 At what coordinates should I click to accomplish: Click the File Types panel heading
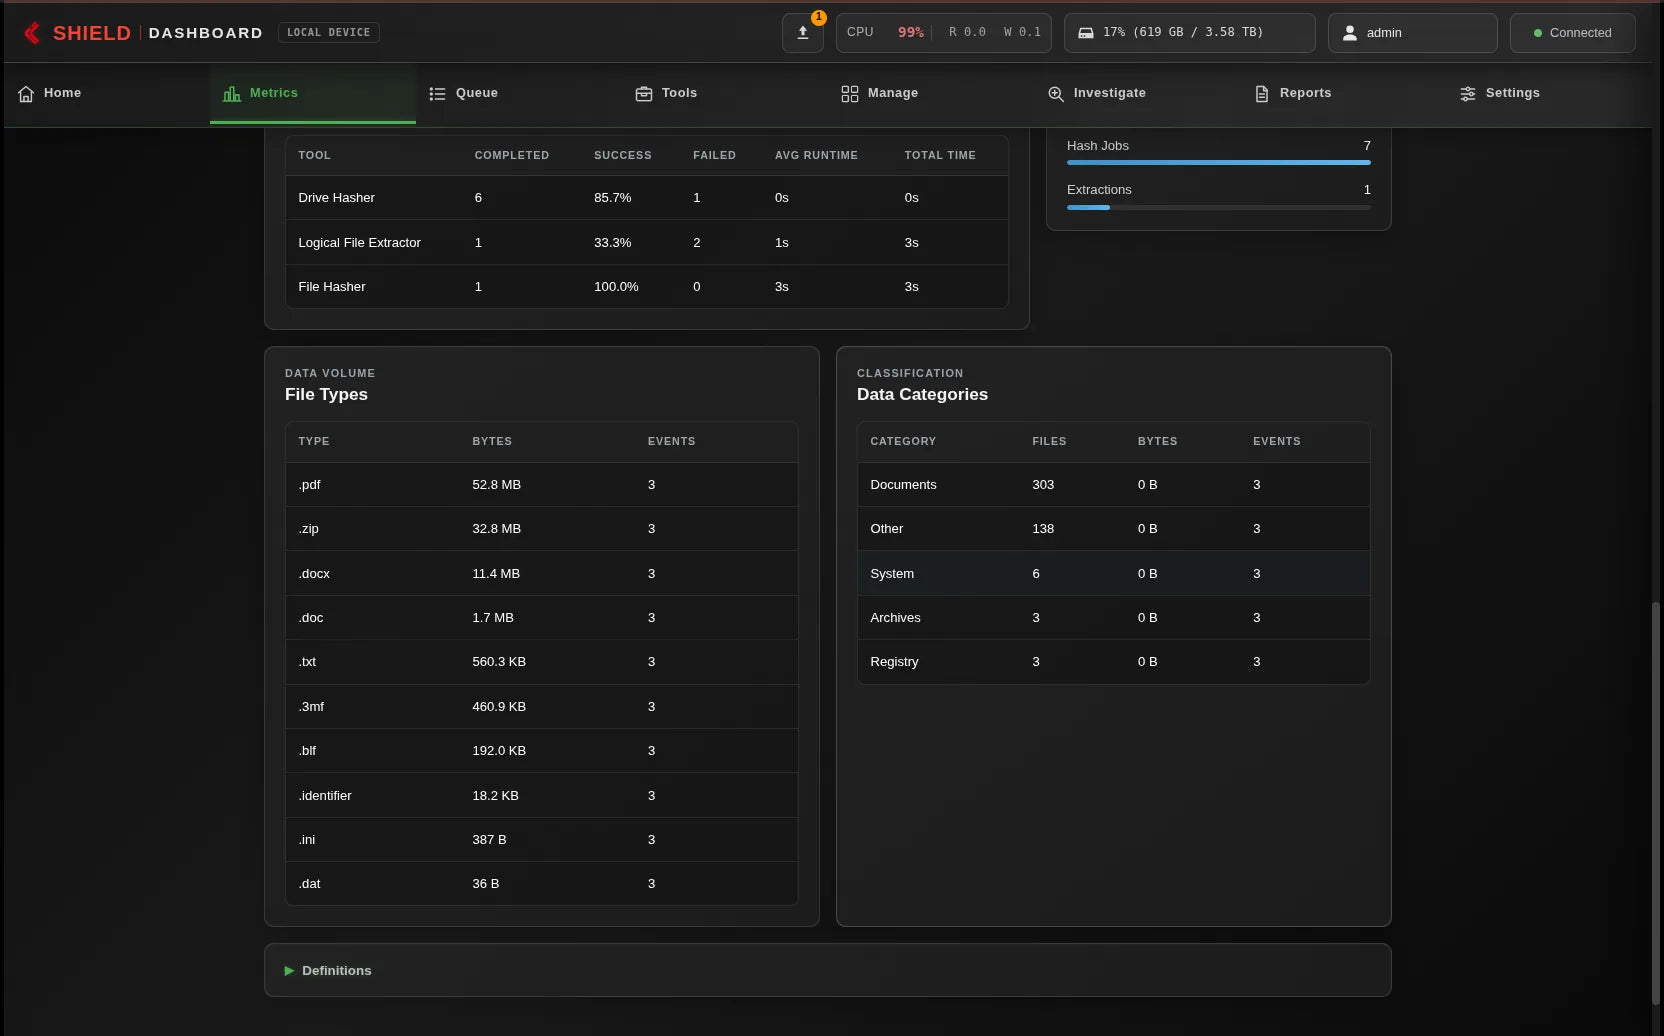tap(326, 394)
